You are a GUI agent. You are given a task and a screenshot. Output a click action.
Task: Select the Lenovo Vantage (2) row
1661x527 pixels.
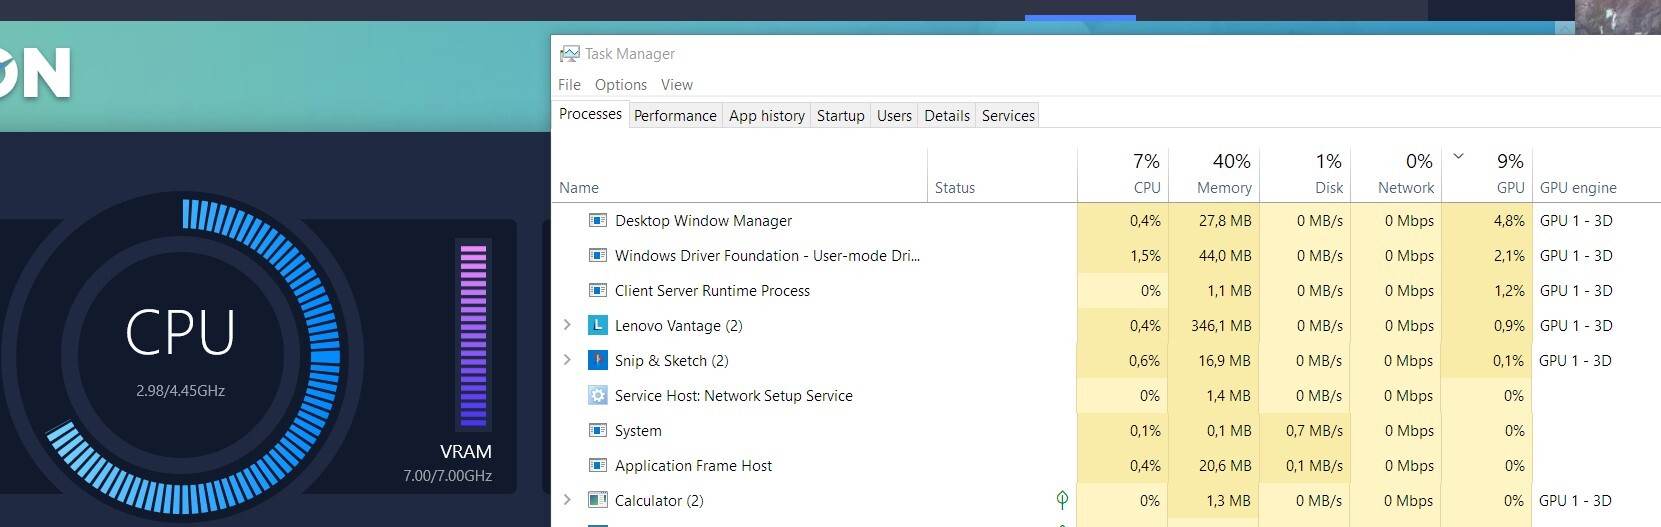1106,325
